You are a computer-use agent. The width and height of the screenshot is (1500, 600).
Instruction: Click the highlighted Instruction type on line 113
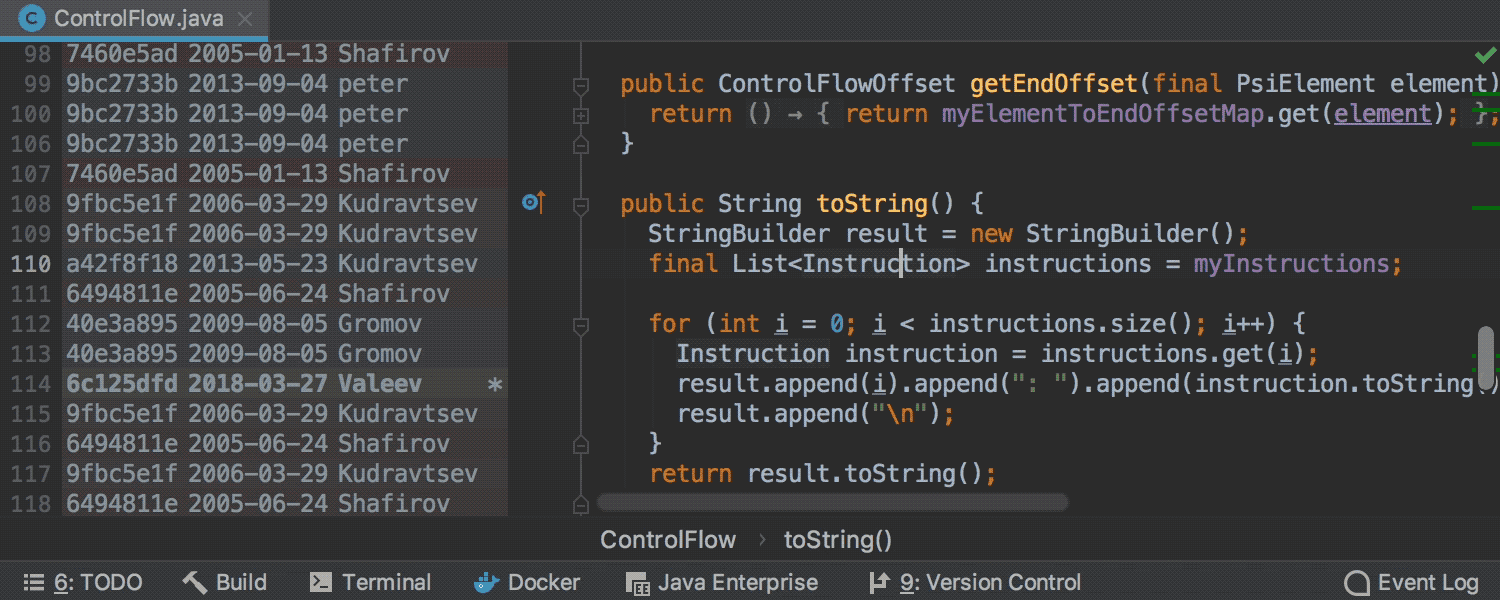click(x=753, y=354)
